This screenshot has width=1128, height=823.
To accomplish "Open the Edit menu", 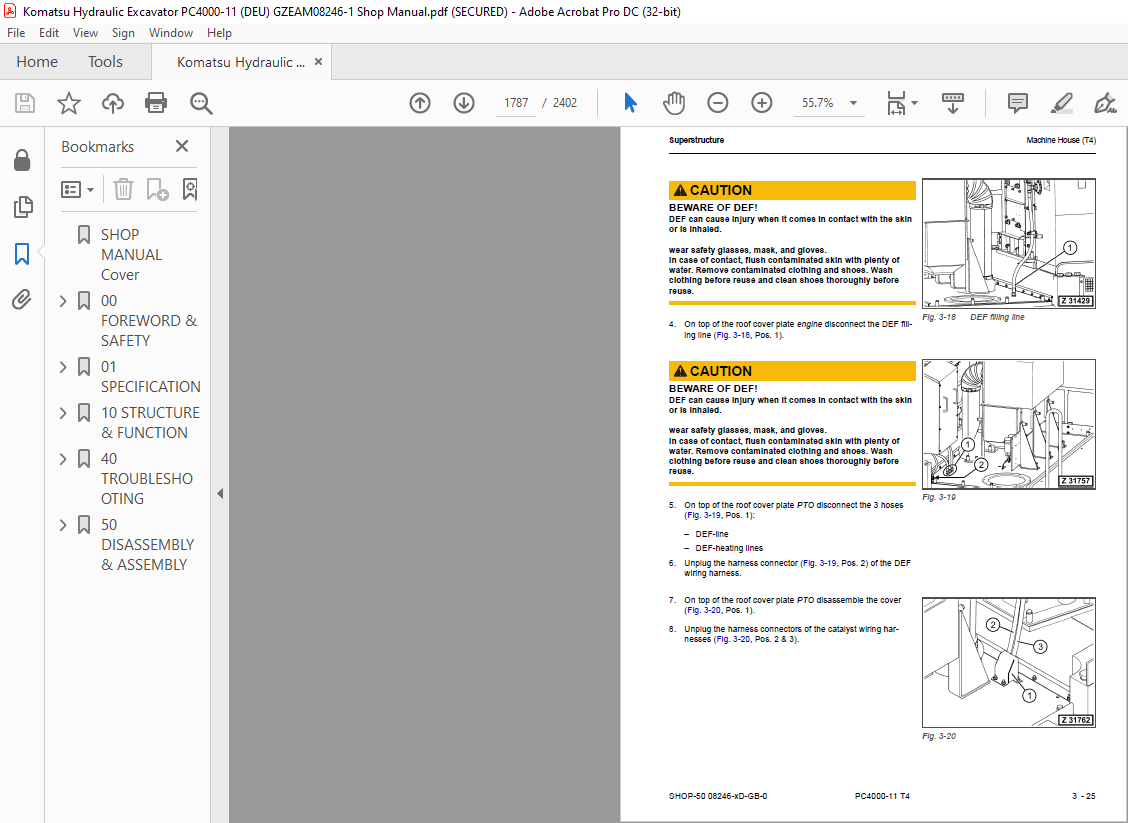I will coord(49,32).
